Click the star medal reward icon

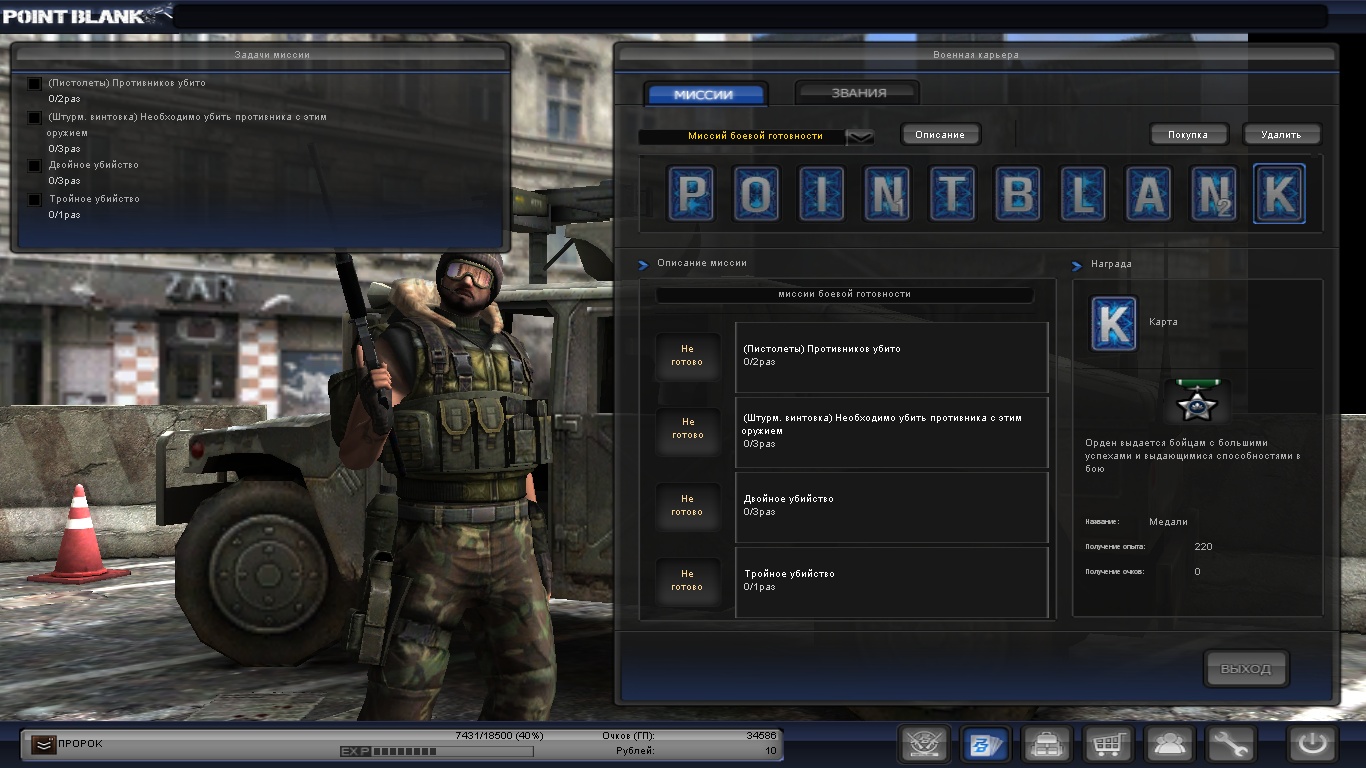[x=1197, y=402]
